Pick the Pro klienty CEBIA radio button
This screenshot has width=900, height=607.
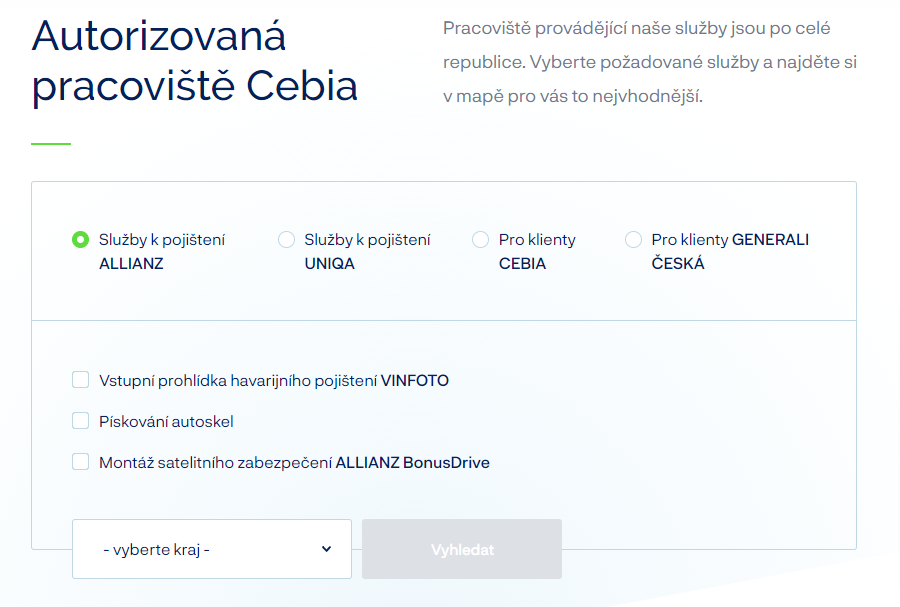(x=481, y=240)
